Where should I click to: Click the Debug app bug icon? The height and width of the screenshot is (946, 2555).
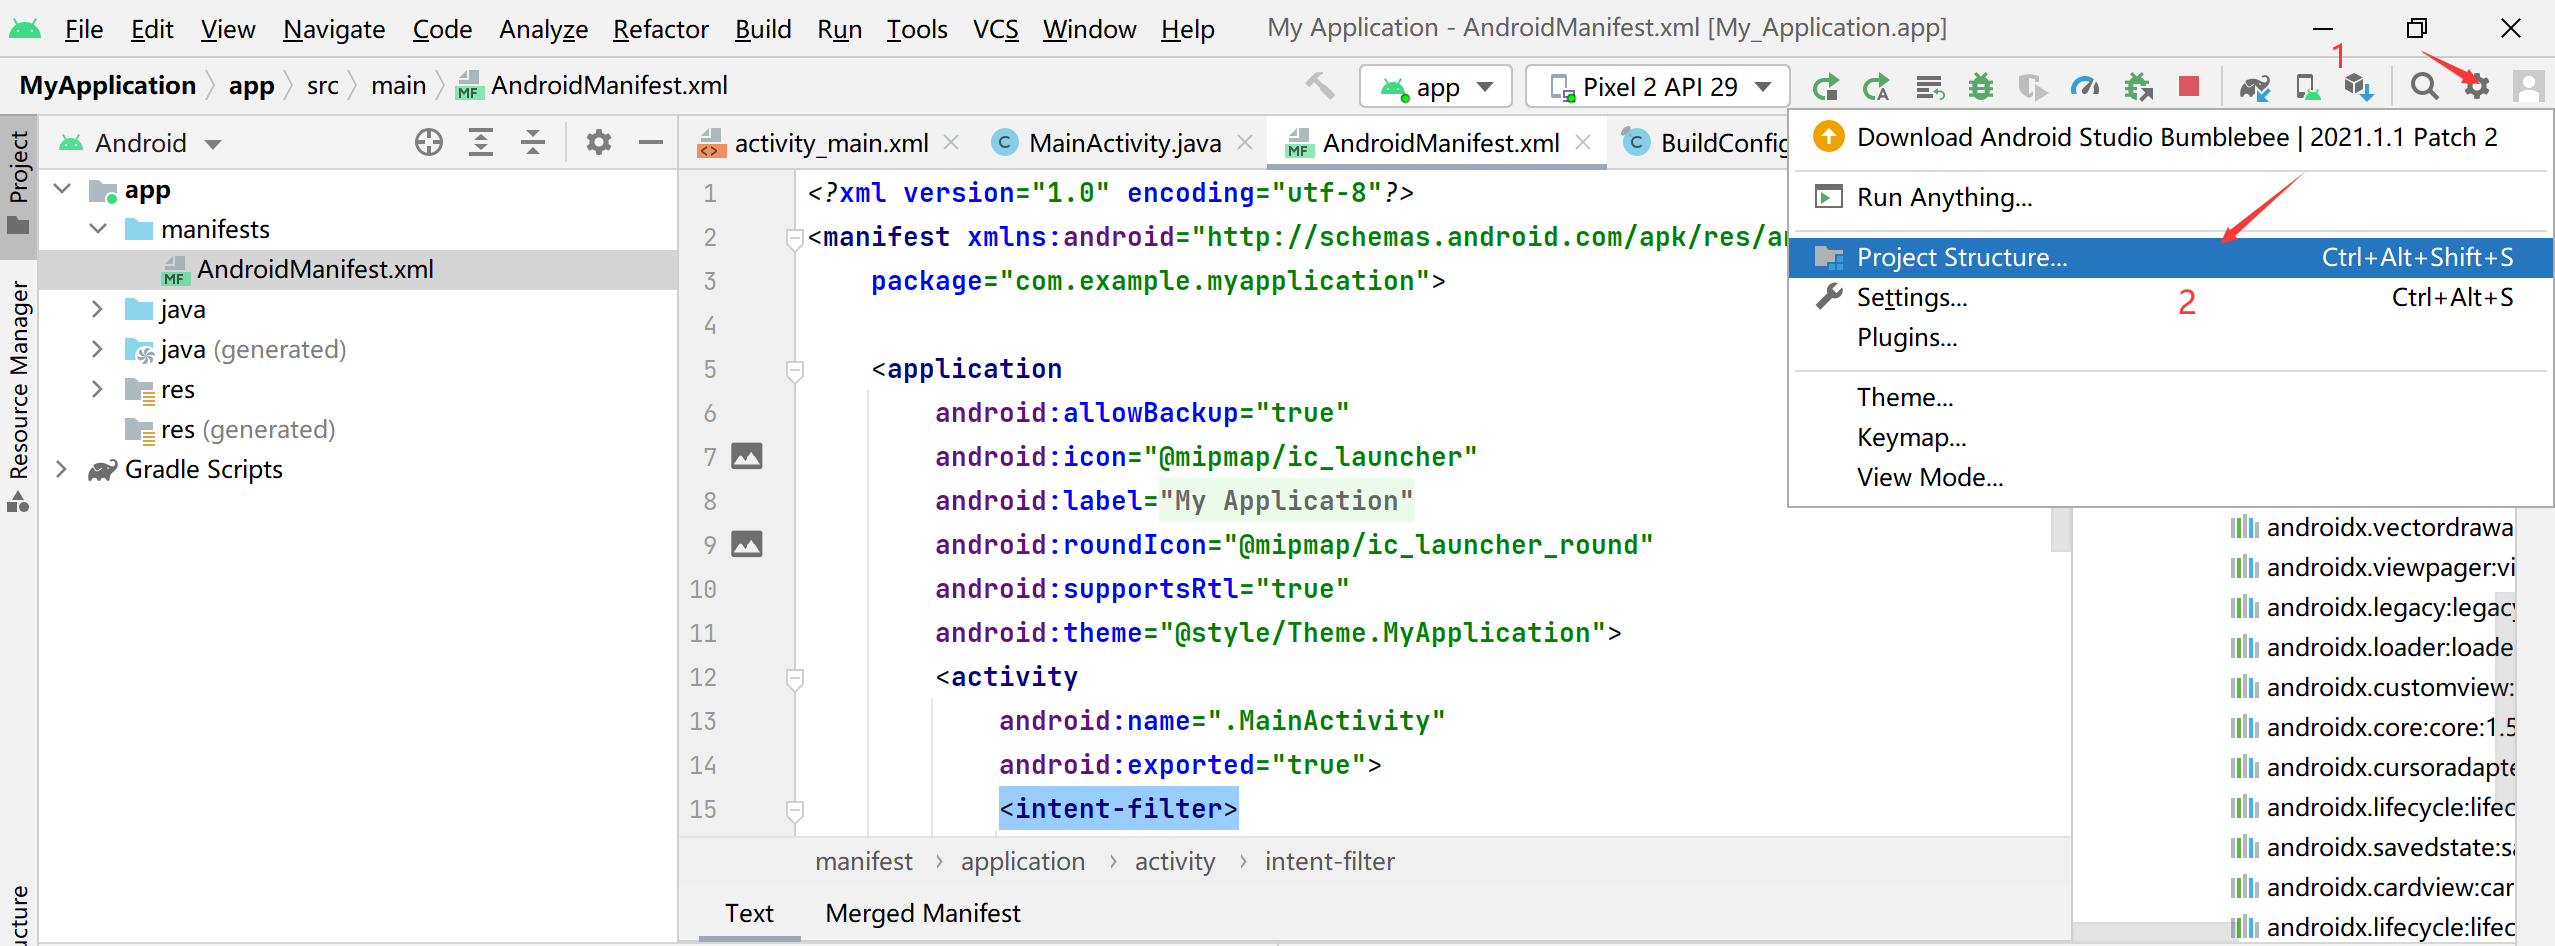tap(1981, 87)
